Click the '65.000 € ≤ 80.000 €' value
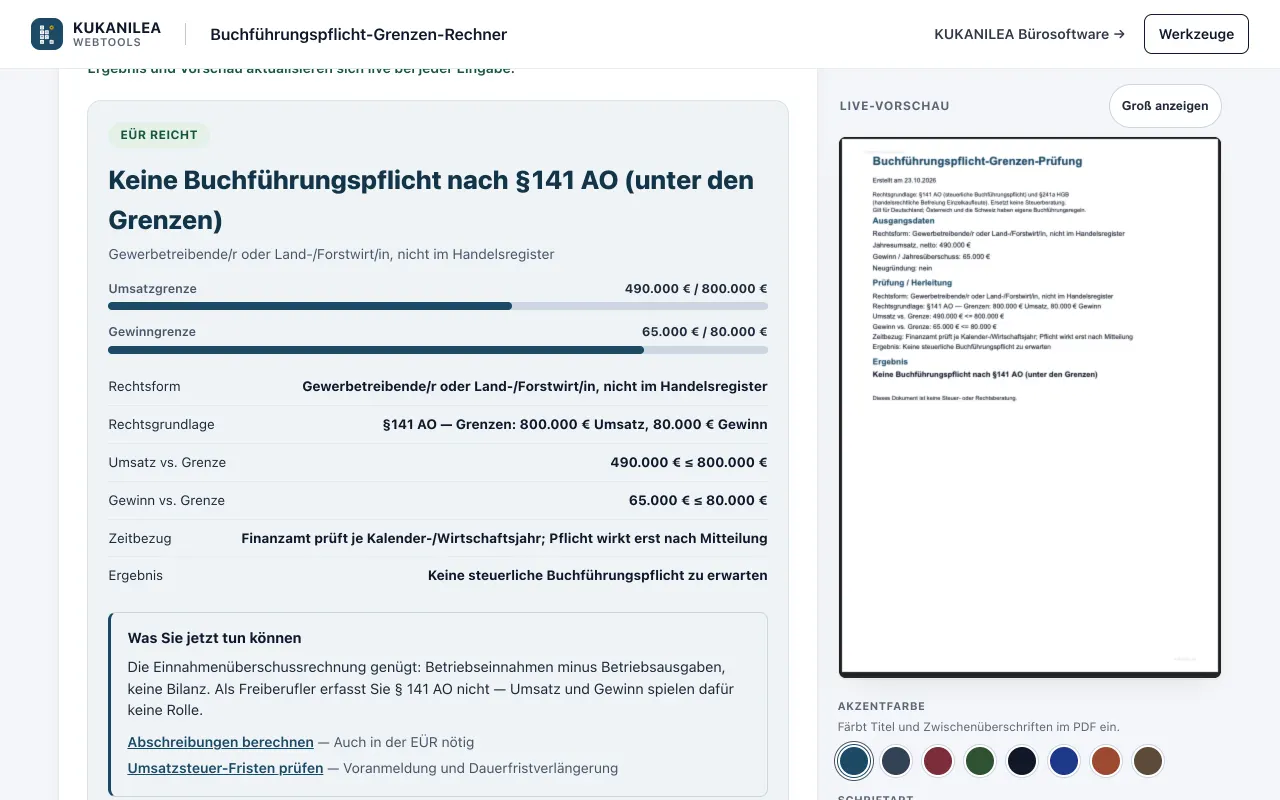 (698, 500)
